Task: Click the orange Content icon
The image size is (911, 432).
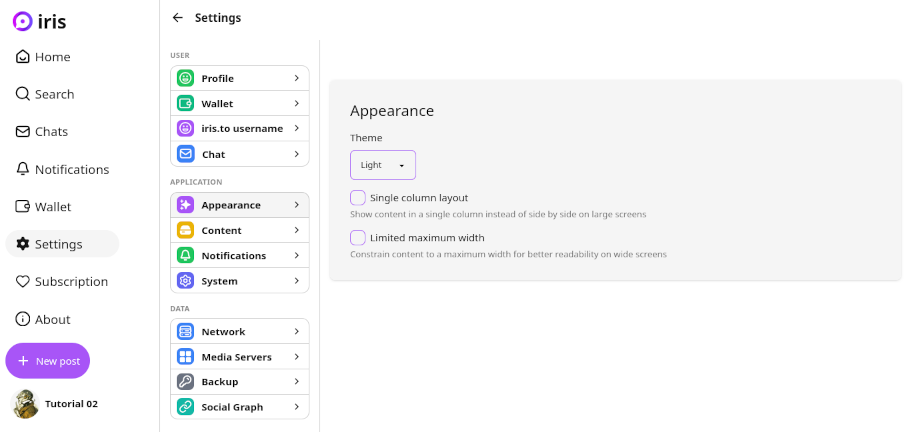Action: click(185, 230)
